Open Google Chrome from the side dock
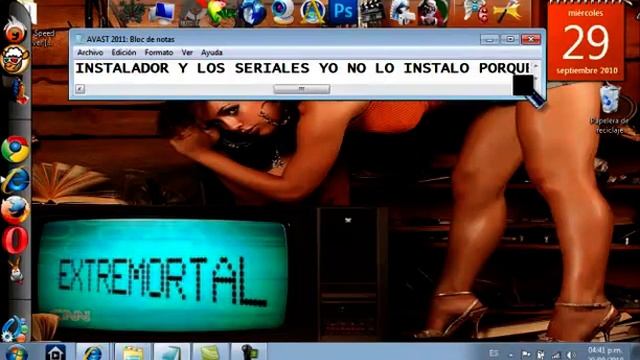640x360 pixels. [x=15, y=149]
